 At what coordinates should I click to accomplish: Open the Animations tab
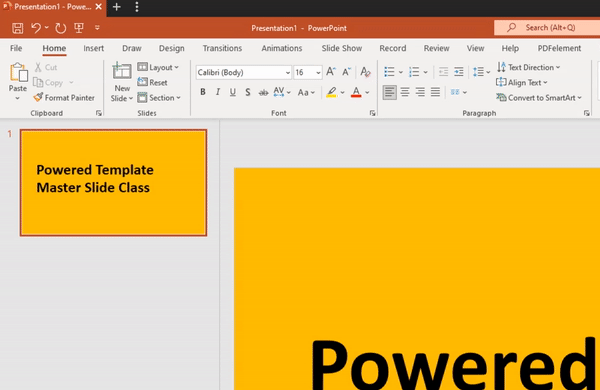tap(282, 48)
